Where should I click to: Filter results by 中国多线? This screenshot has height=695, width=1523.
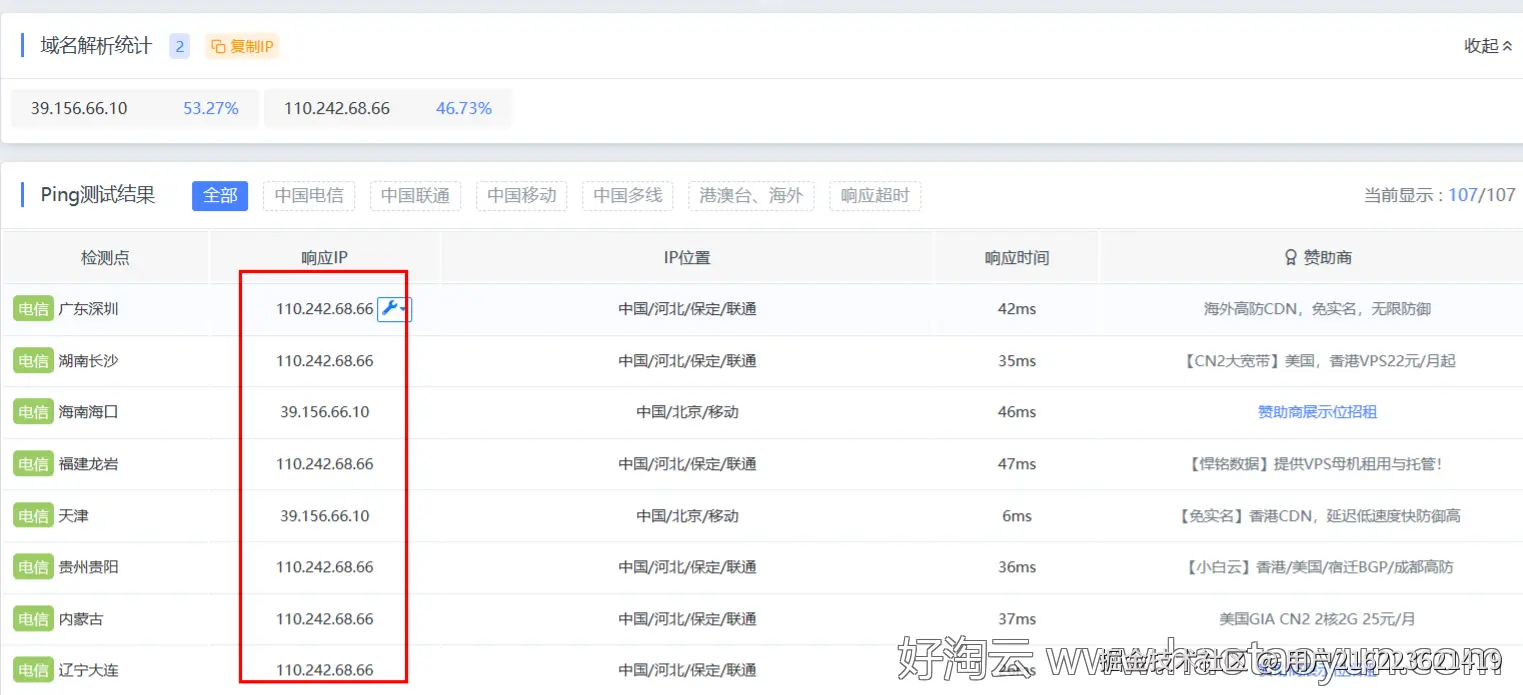click(x=628, y=195)
